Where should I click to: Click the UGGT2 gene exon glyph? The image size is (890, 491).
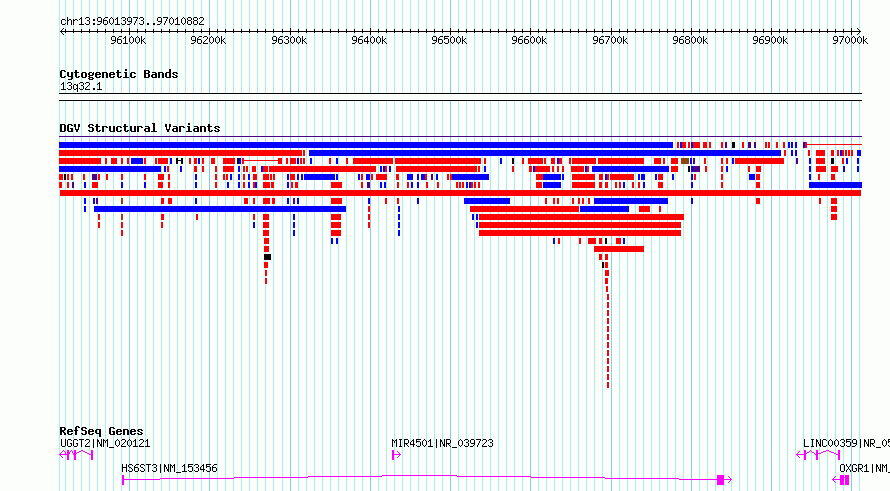[x=76, y=455]
